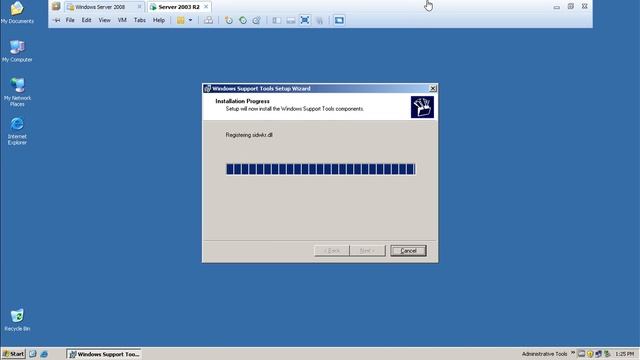Select My Computer desktop icon
Viewport: 640px width, 360px height.
pyautogui.click(x=17, y=51)
